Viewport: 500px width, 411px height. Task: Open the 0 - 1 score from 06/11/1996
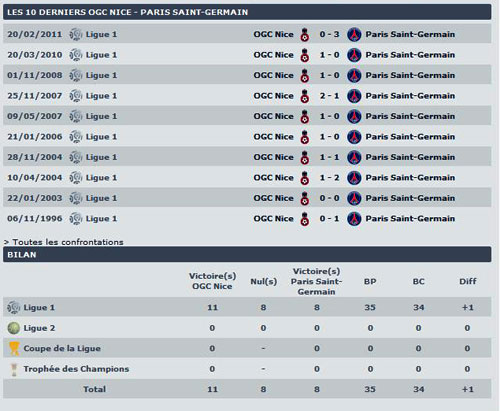coord(329,219)
